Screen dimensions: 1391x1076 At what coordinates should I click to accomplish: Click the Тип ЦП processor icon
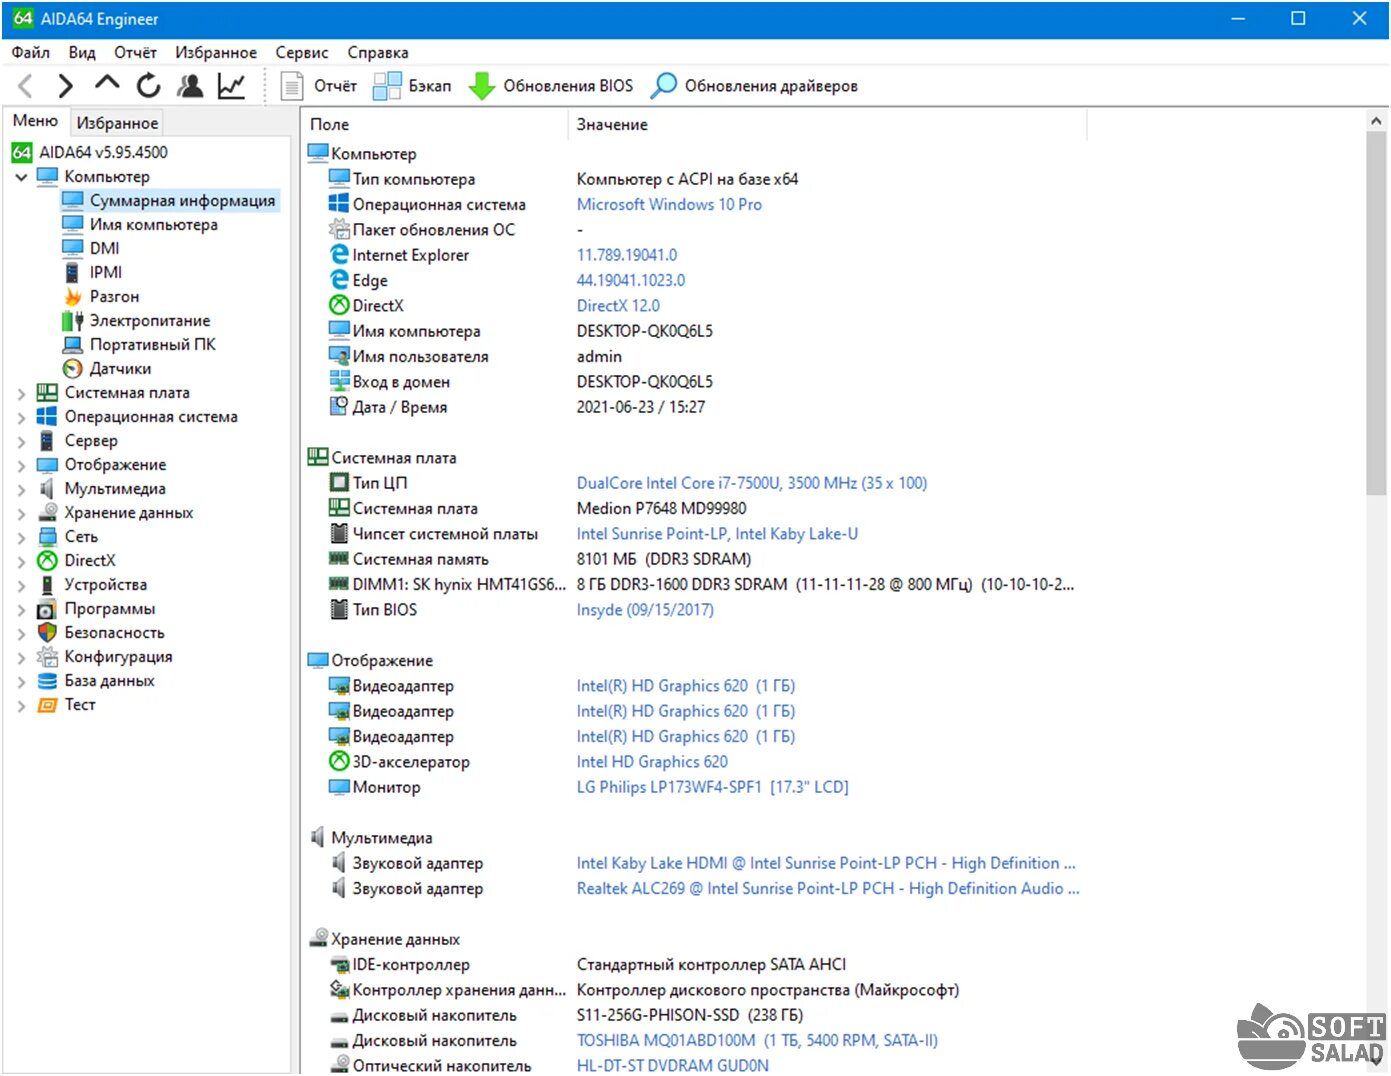(339, 483)
